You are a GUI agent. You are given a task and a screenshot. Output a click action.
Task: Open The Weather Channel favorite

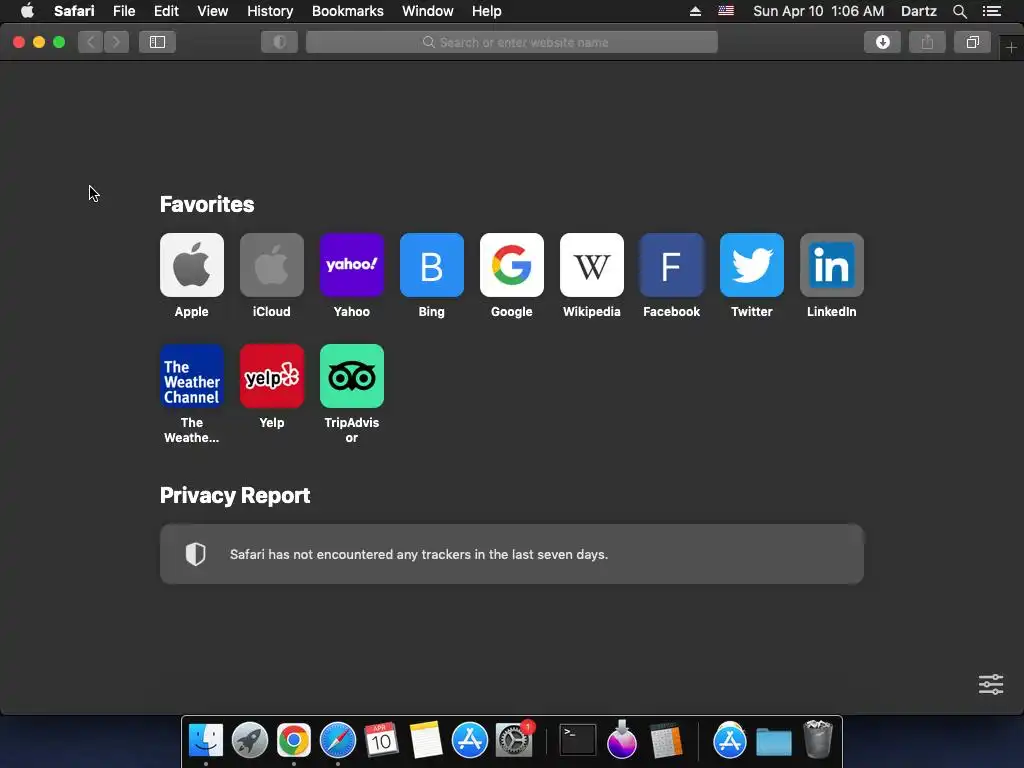pyautogui.click(x=191, y=376)
